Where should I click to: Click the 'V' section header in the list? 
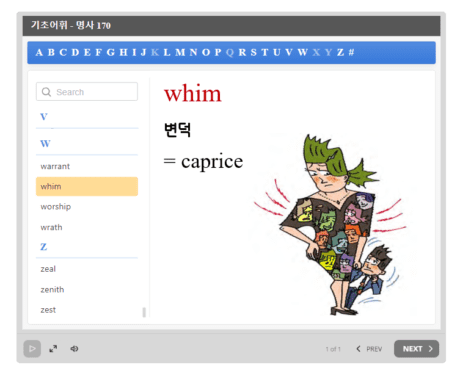tap(44, 117)
